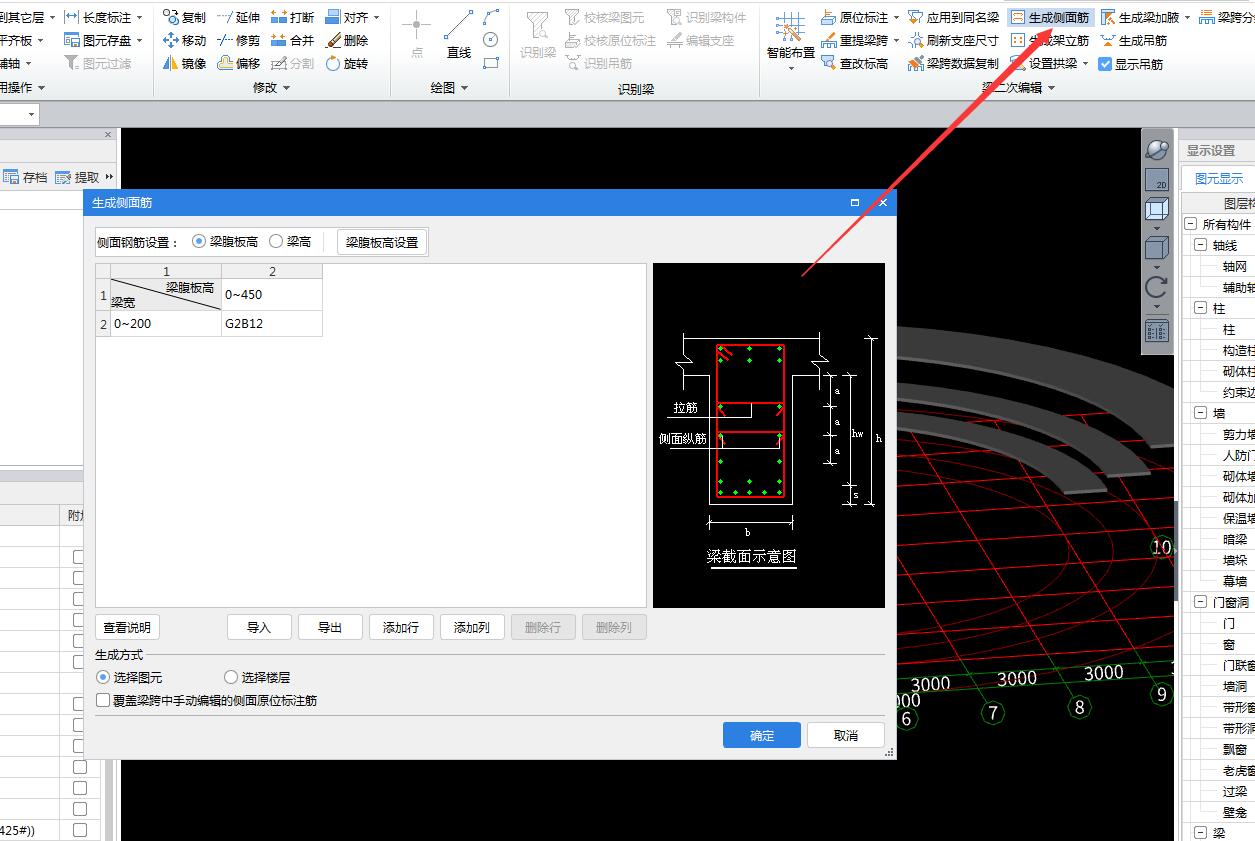Click the 复制 (copy) tool
1255x841 pixels.
pos(184,17)
